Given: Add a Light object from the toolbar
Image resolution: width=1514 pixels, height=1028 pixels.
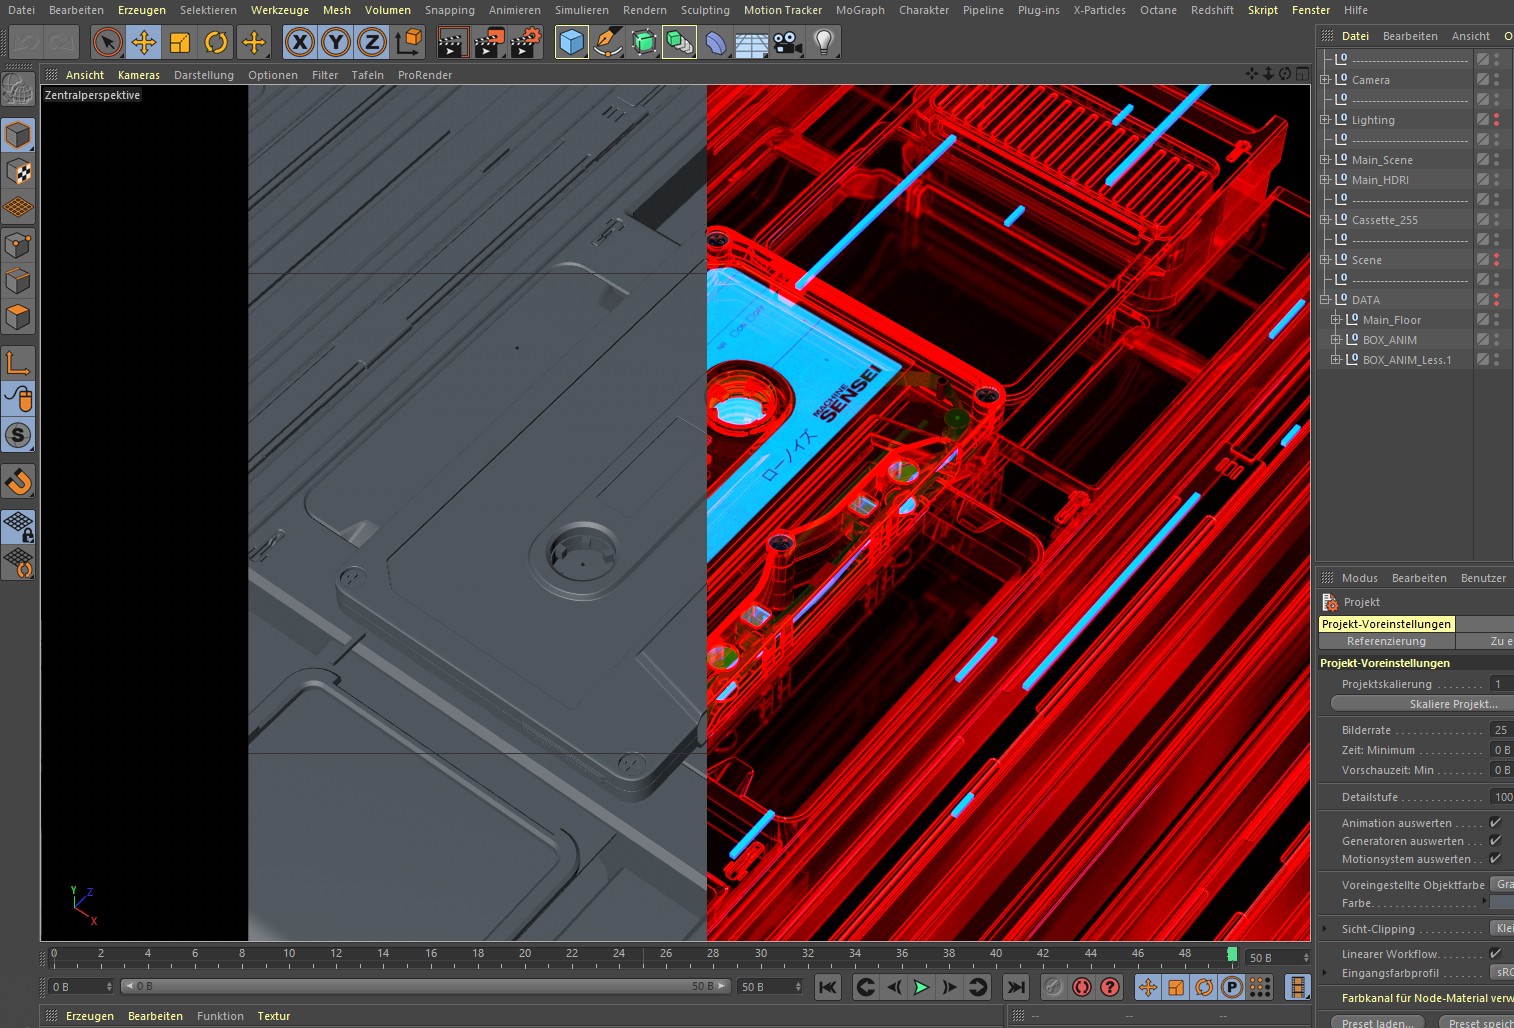Looking at the screenshot, I should [824, 42].
